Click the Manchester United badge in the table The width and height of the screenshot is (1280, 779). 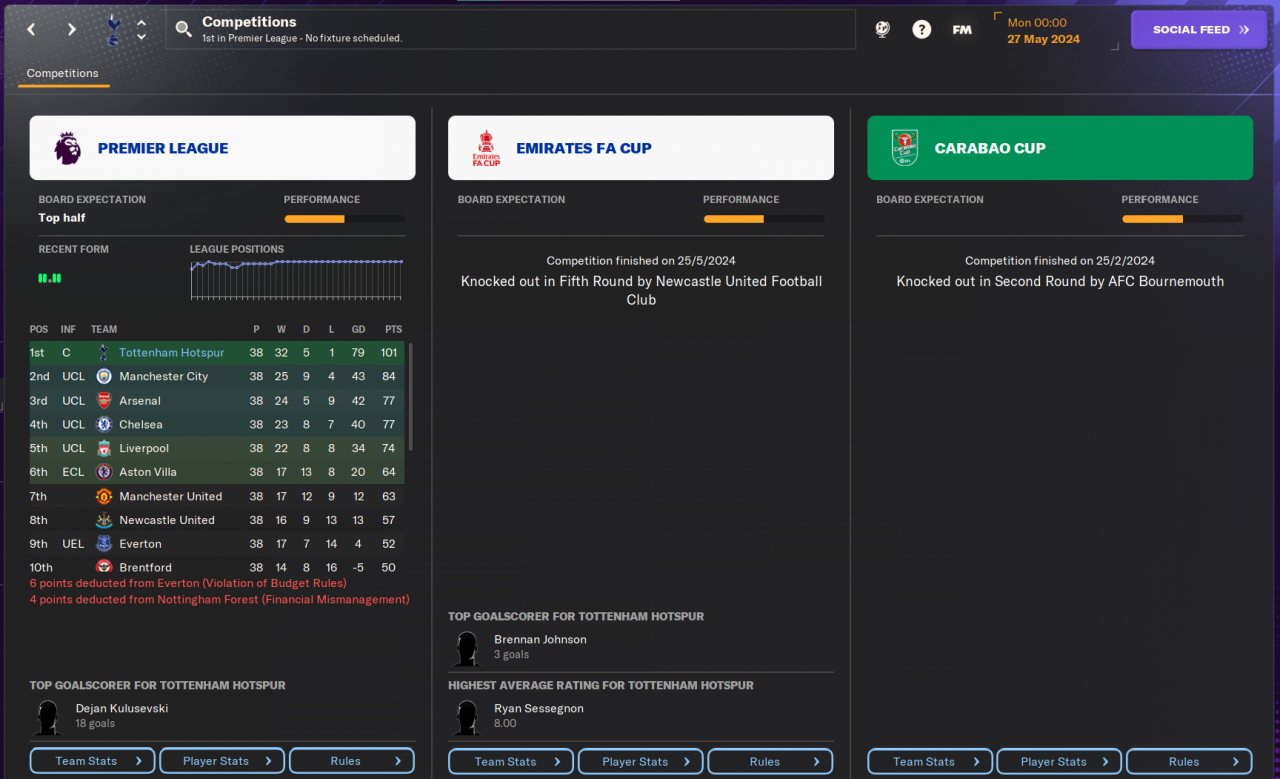pyautogui.click(x=103, y=496)
